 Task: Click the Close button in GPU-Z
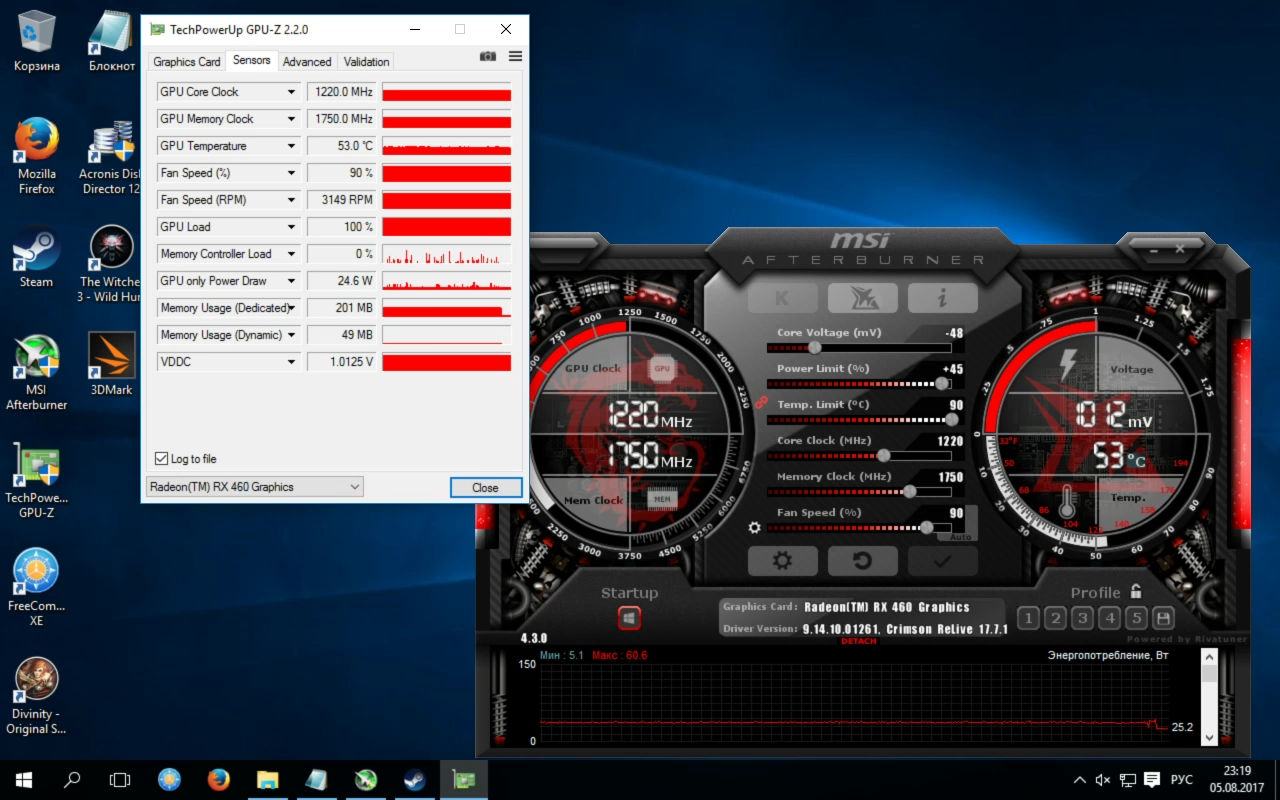pyautogui.click(x=485, y=488)
